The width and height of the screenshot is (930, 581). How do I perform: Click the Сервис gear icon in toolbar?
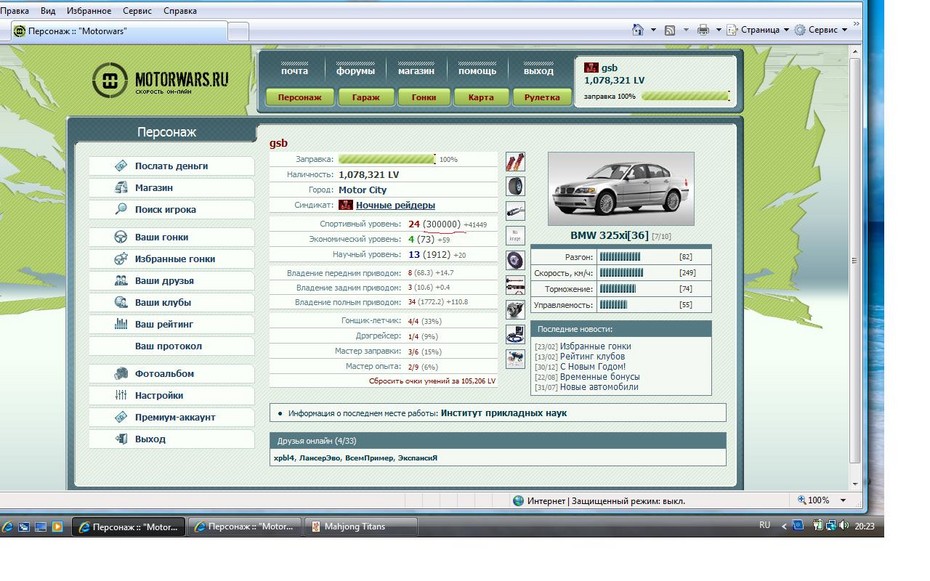pos(800,30)
